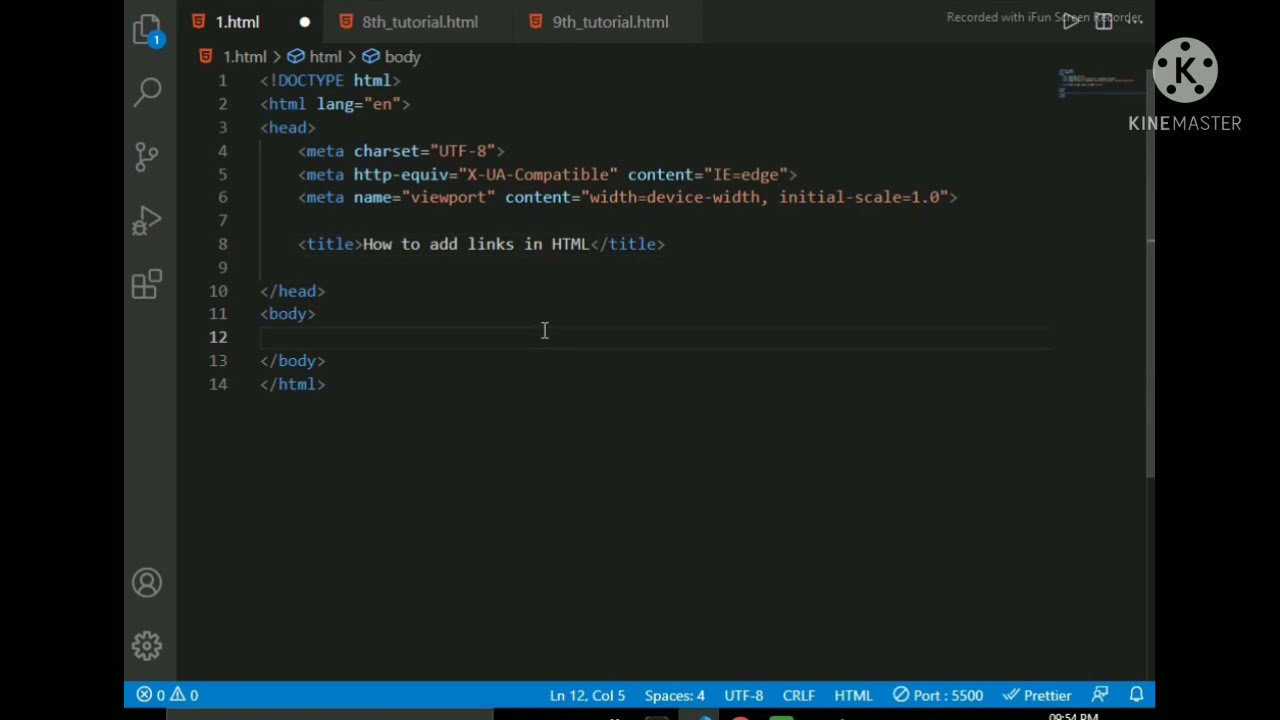
Task: Click the opening <body> tag line 11
Action: click(288, 314)
